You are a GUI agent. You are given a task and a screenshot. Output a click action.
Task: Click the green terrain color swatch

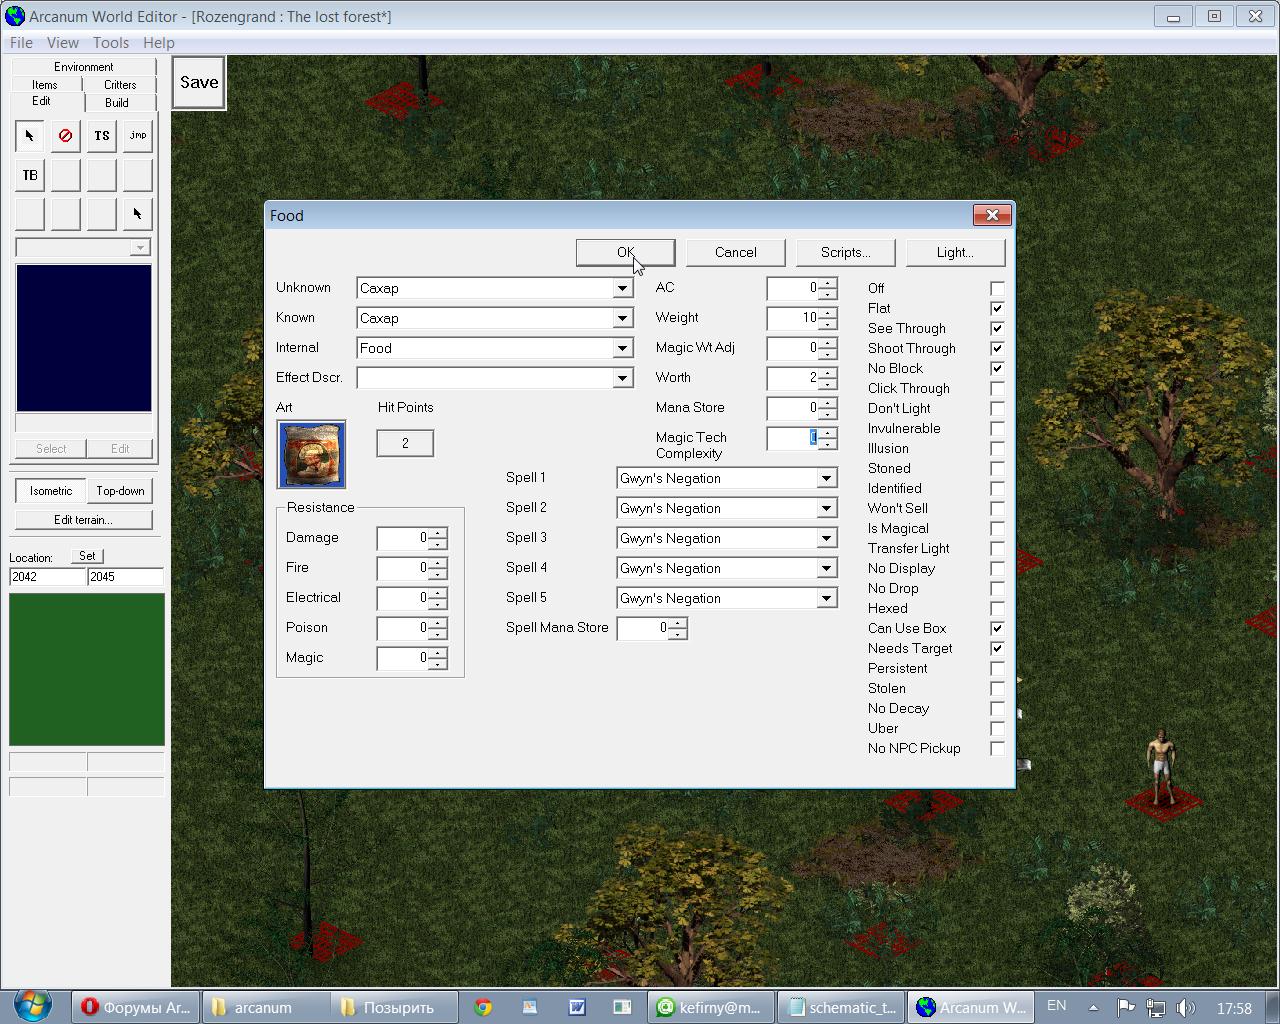(x=87, y=669)
